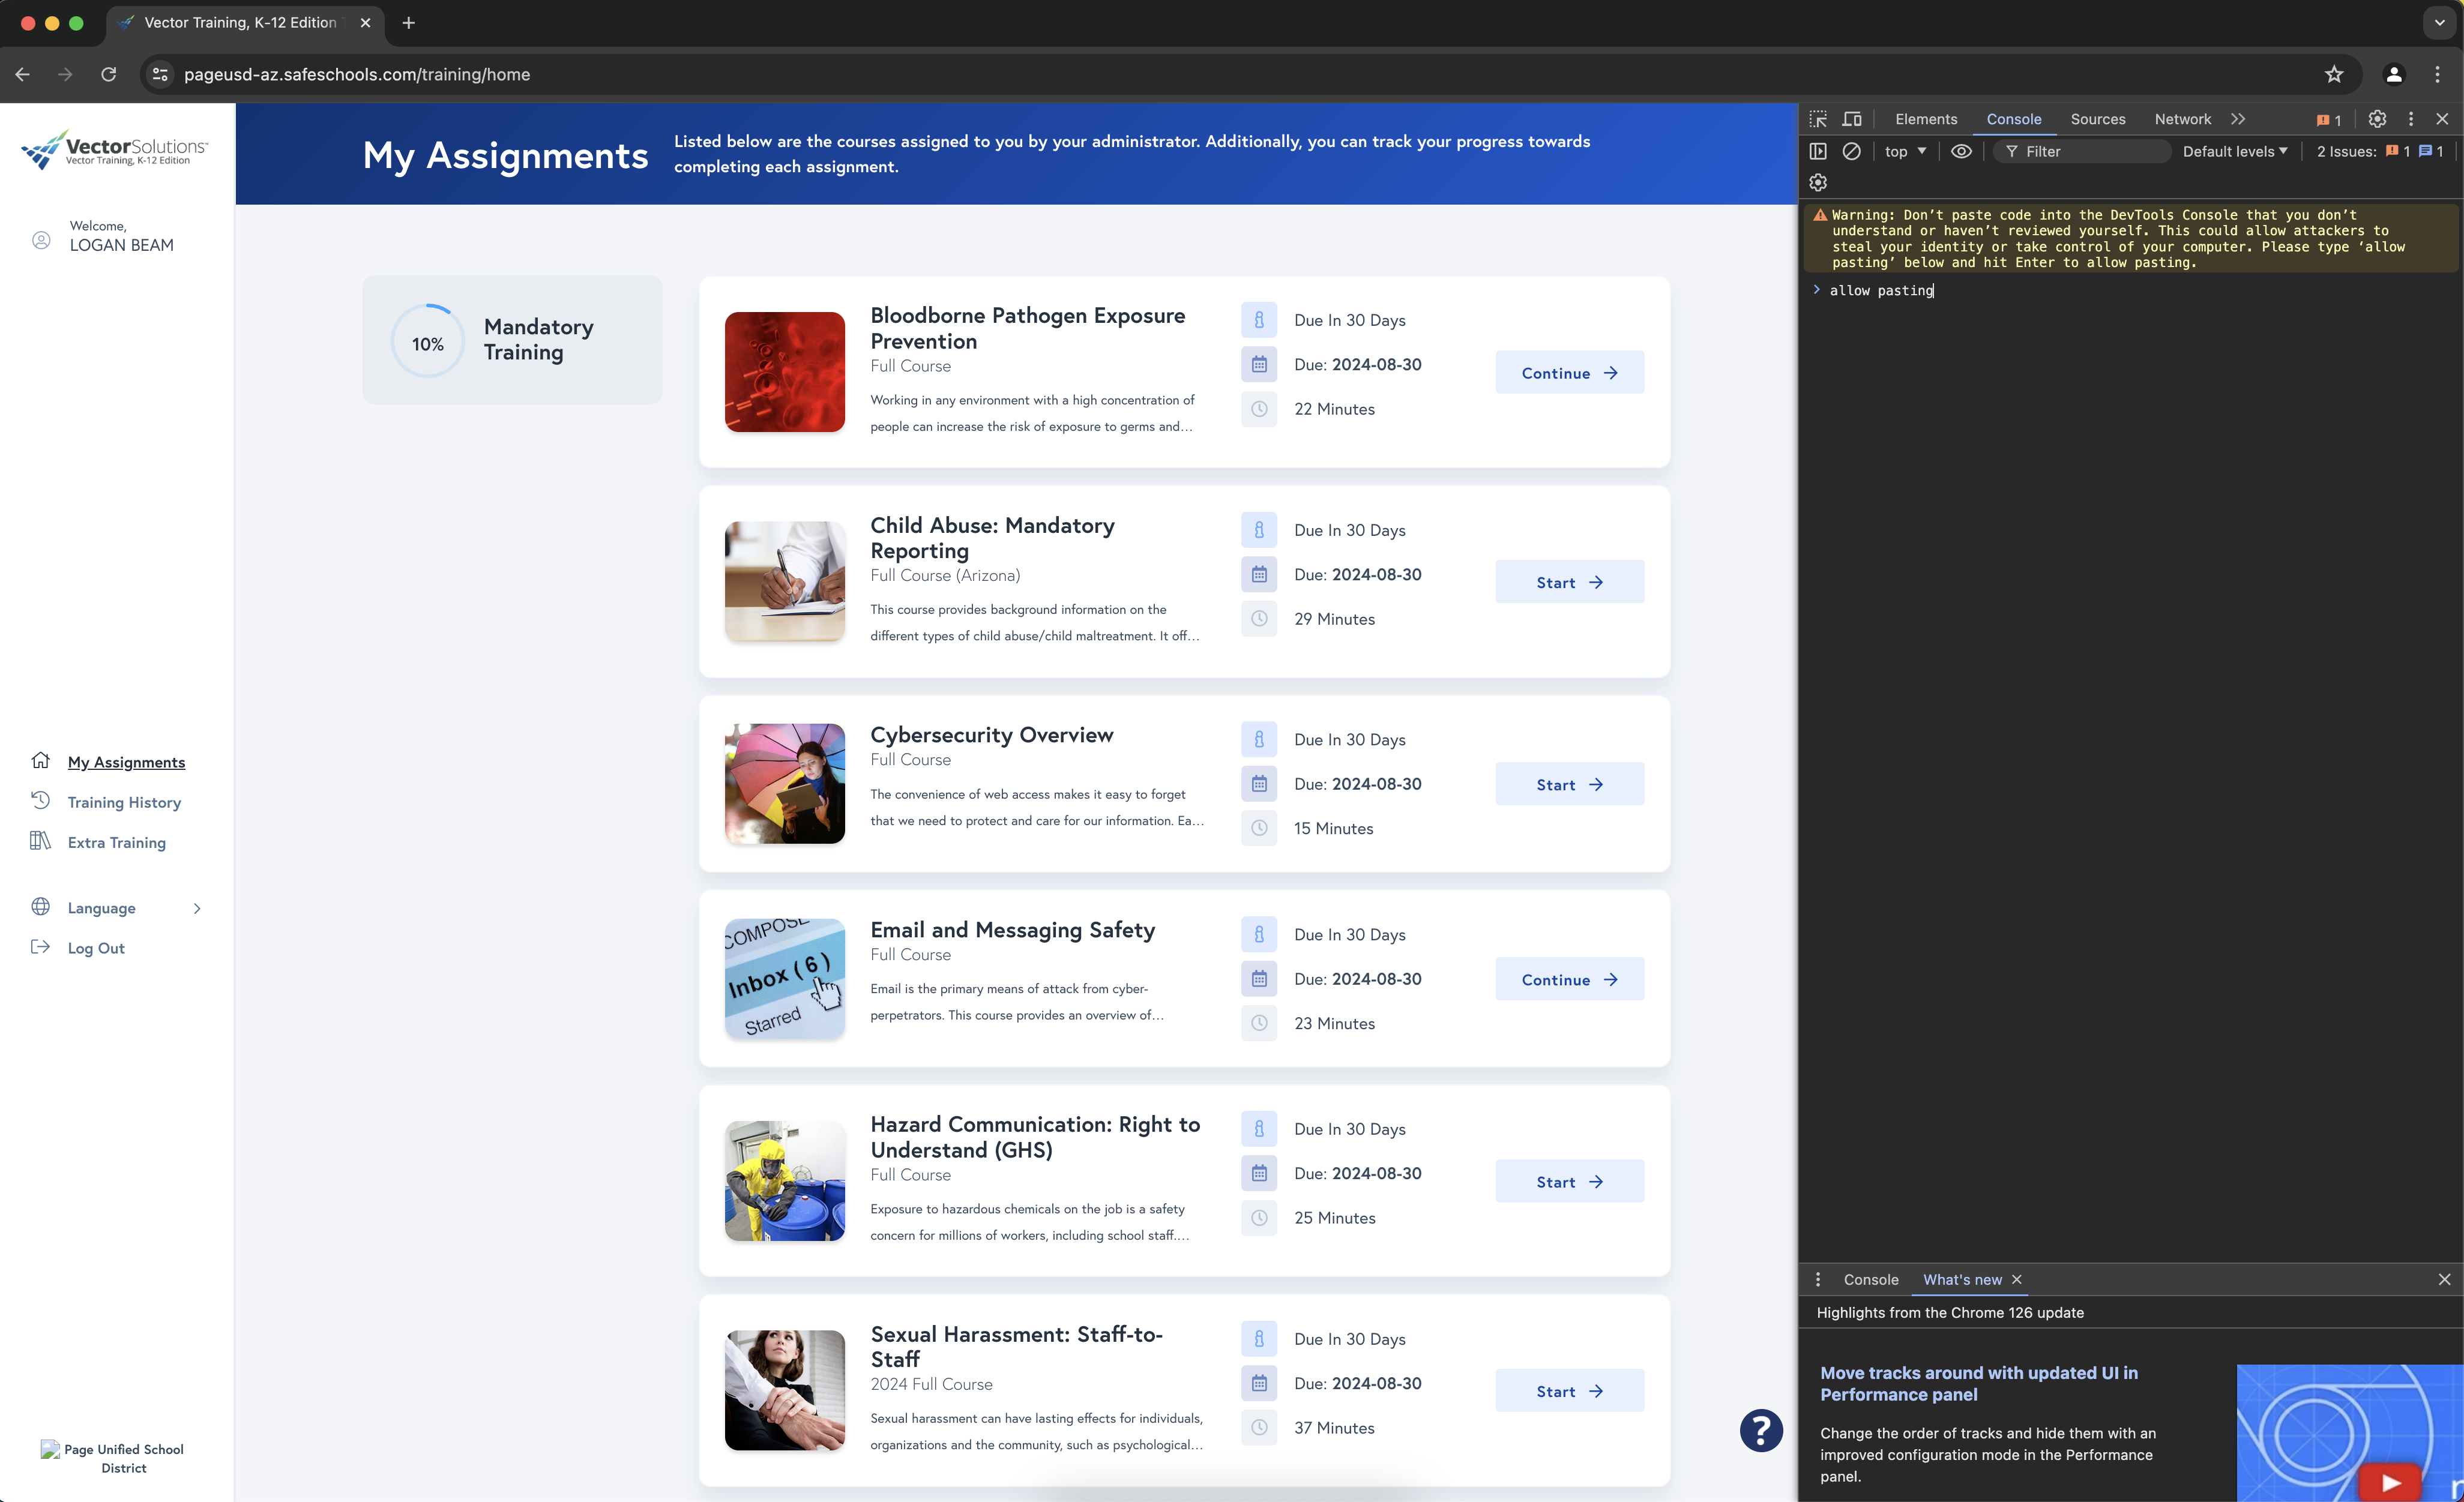Switch to the Sources tab
This screenshot has height=1502, width=2464.
(x=2097, y=119)
